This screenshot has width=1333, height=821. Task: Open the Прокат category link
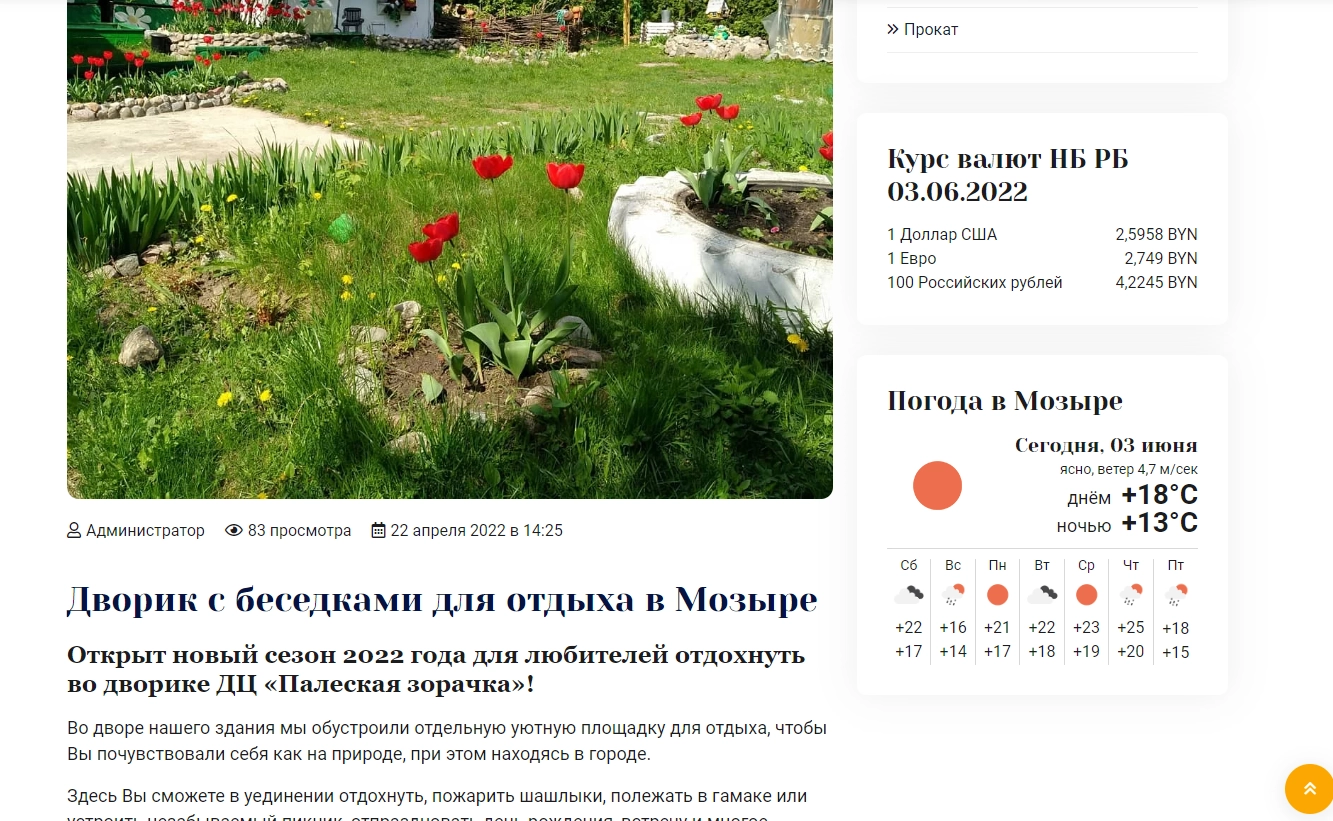931,30
